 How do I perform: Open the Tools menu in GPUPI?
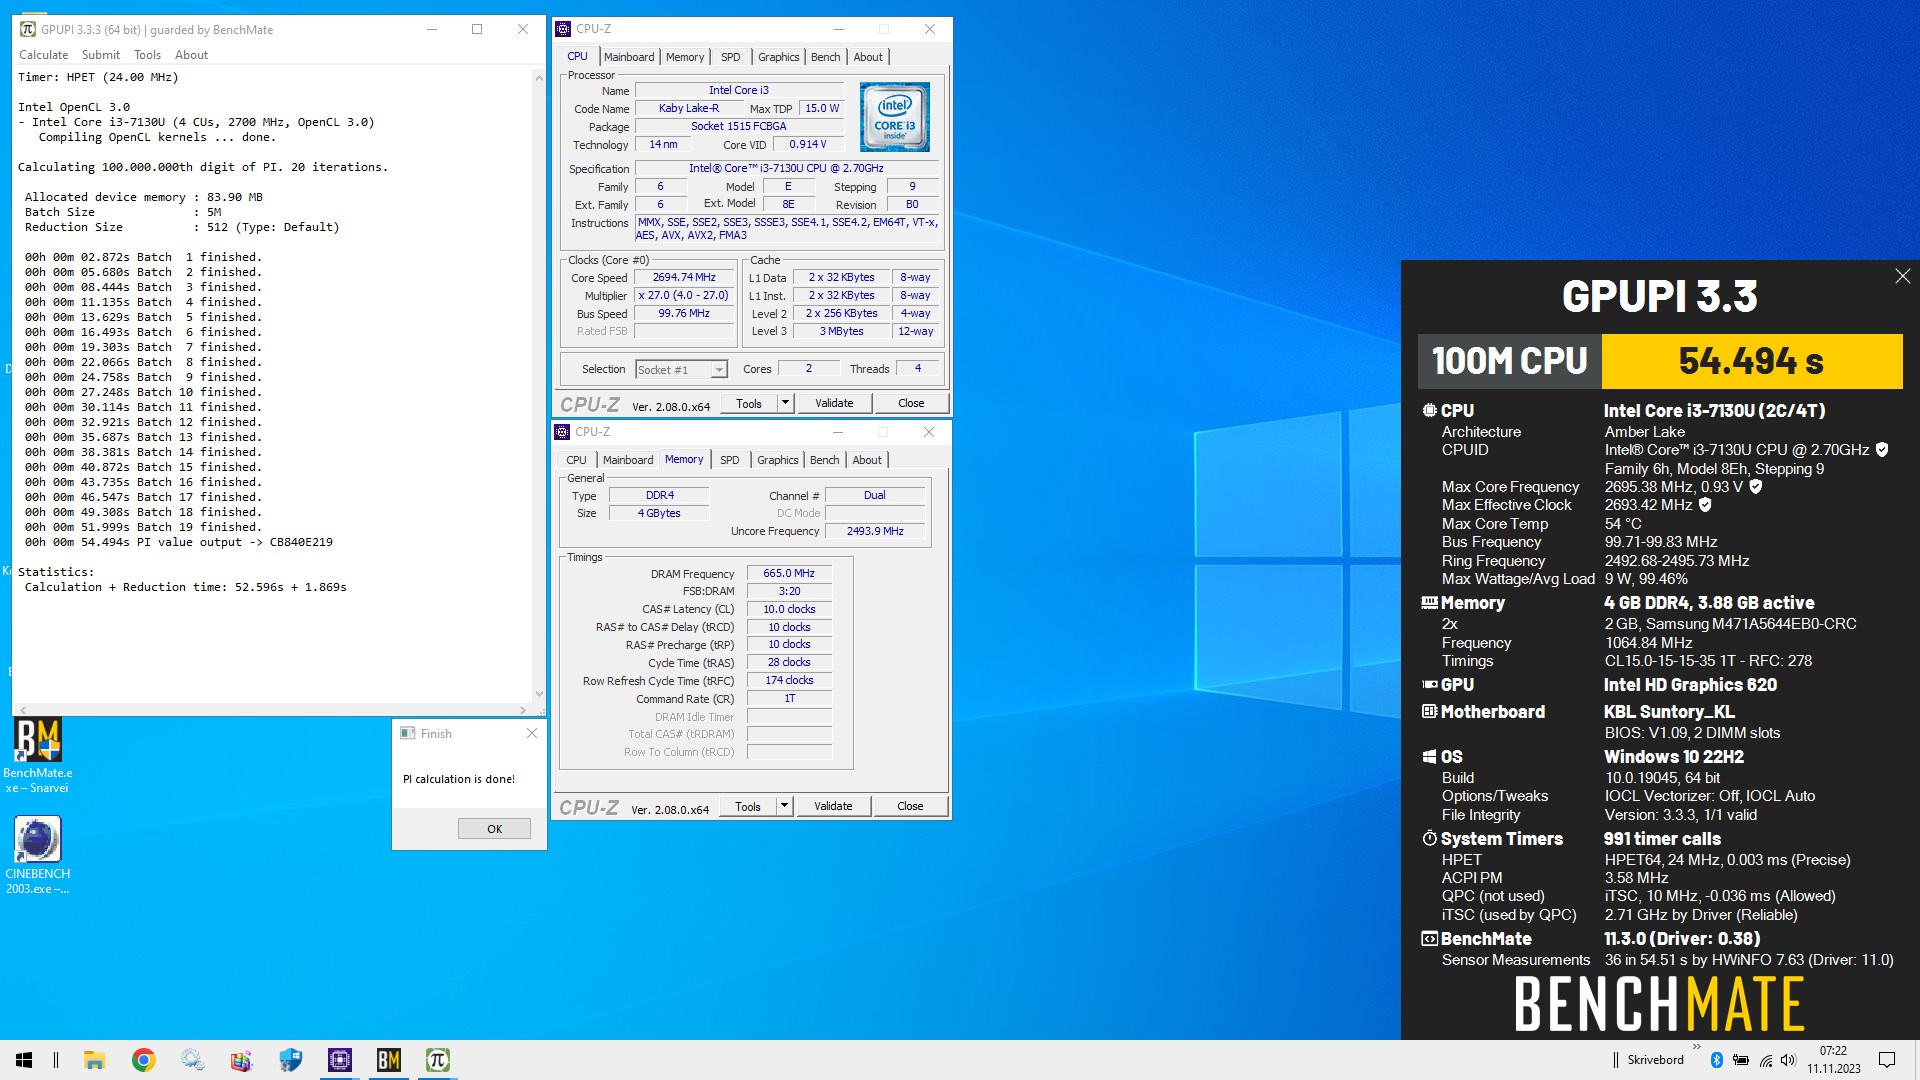pyautogui.click(x=148, y=55)
